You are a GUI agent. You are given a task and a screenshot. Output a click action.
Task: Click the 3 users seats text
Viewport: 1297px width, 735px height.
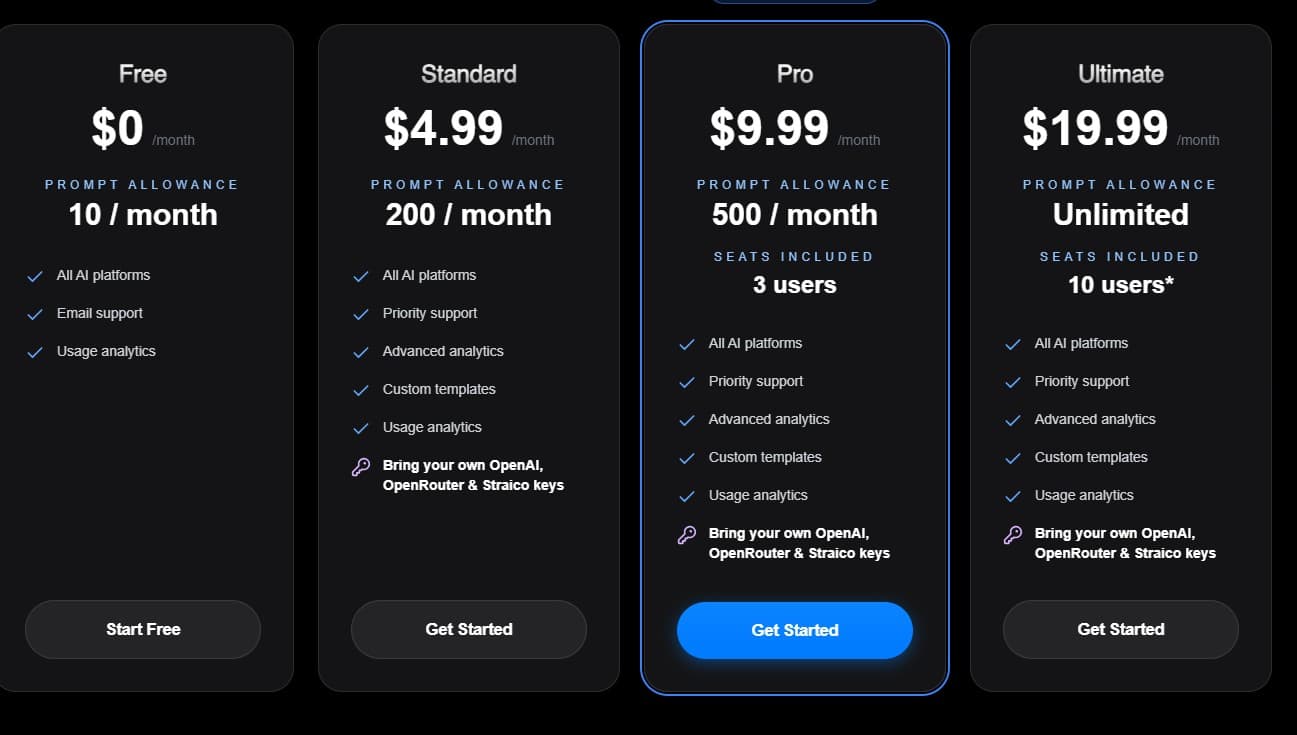(x=794, y=285)
